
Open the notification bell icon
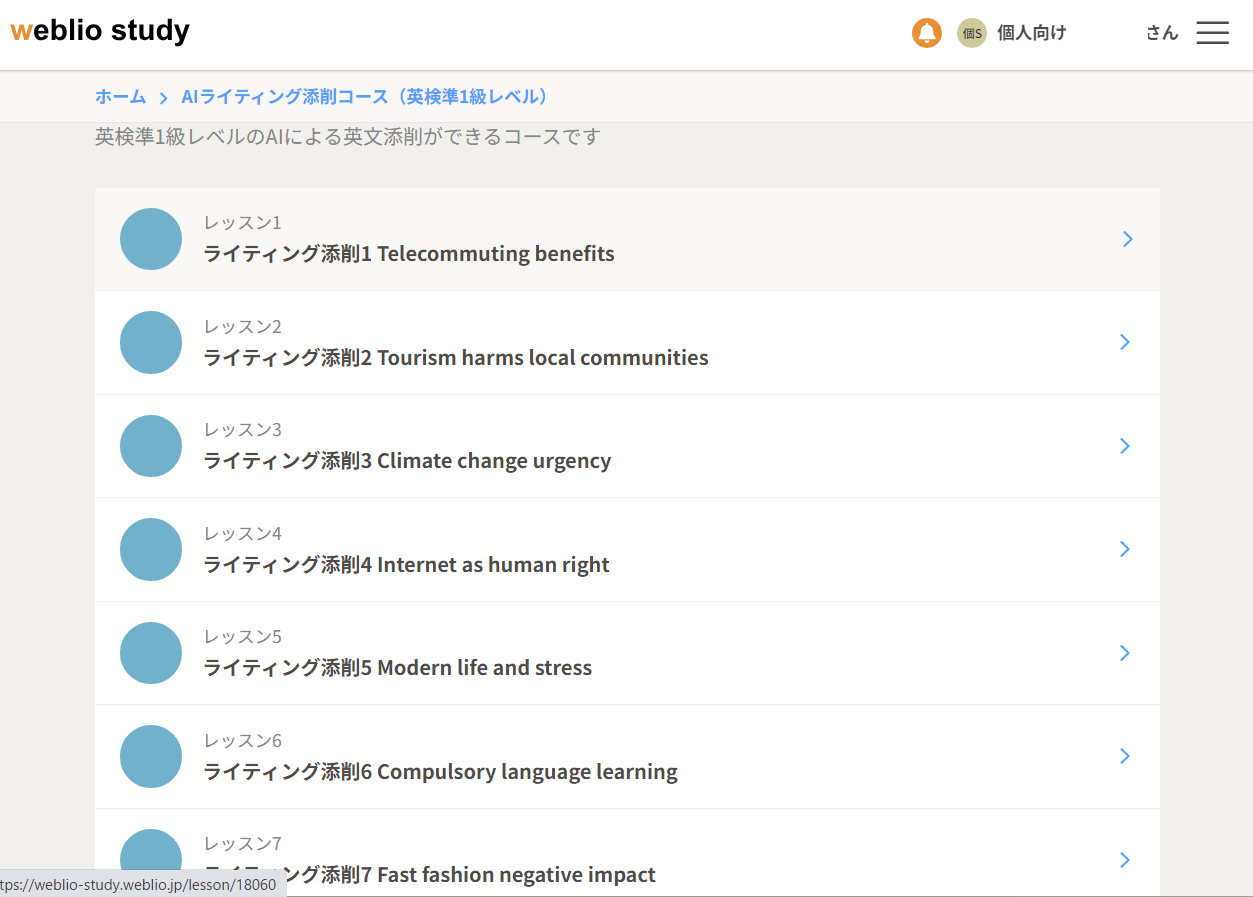pyautogui.click(x=926, y=33)
